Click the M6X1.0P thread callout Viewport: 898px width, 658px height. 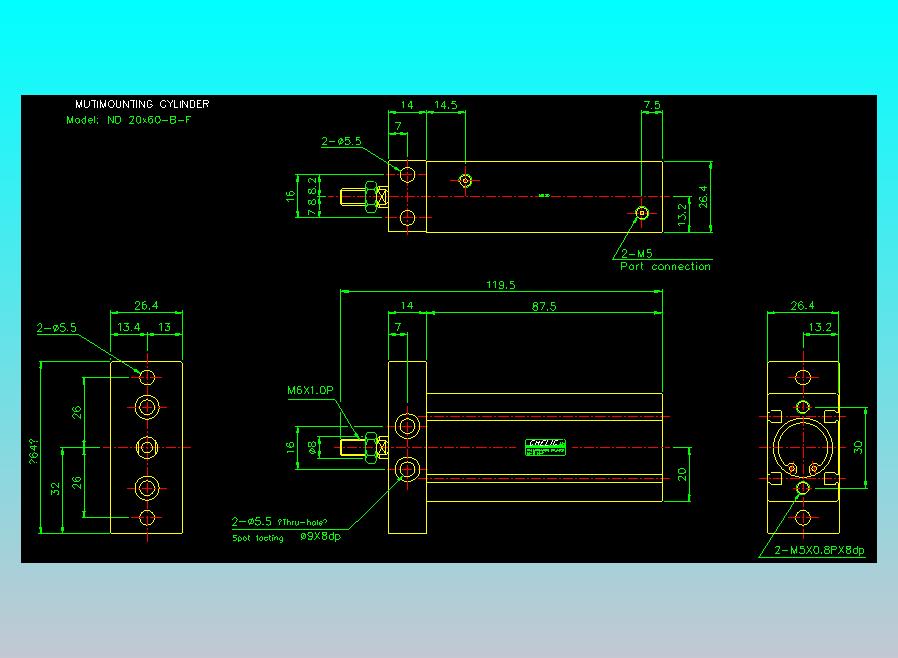pyautogui.click(x=310, y=390)
